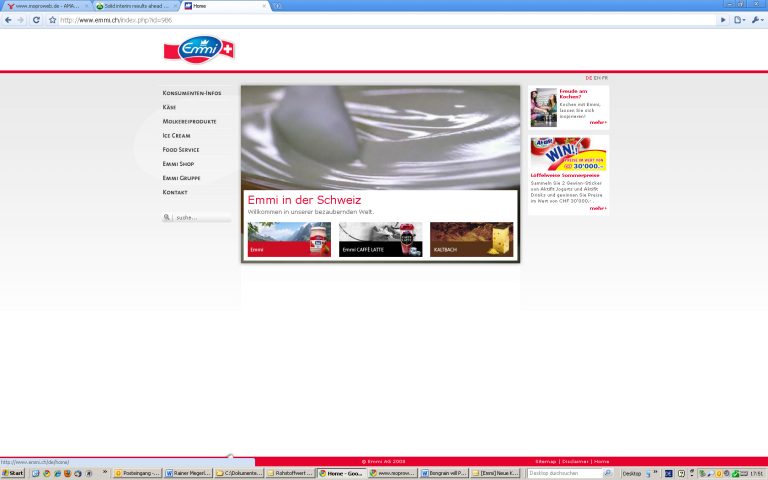
Task: Click the magnifier icon in site search
Action: click(x=167, y=217)
